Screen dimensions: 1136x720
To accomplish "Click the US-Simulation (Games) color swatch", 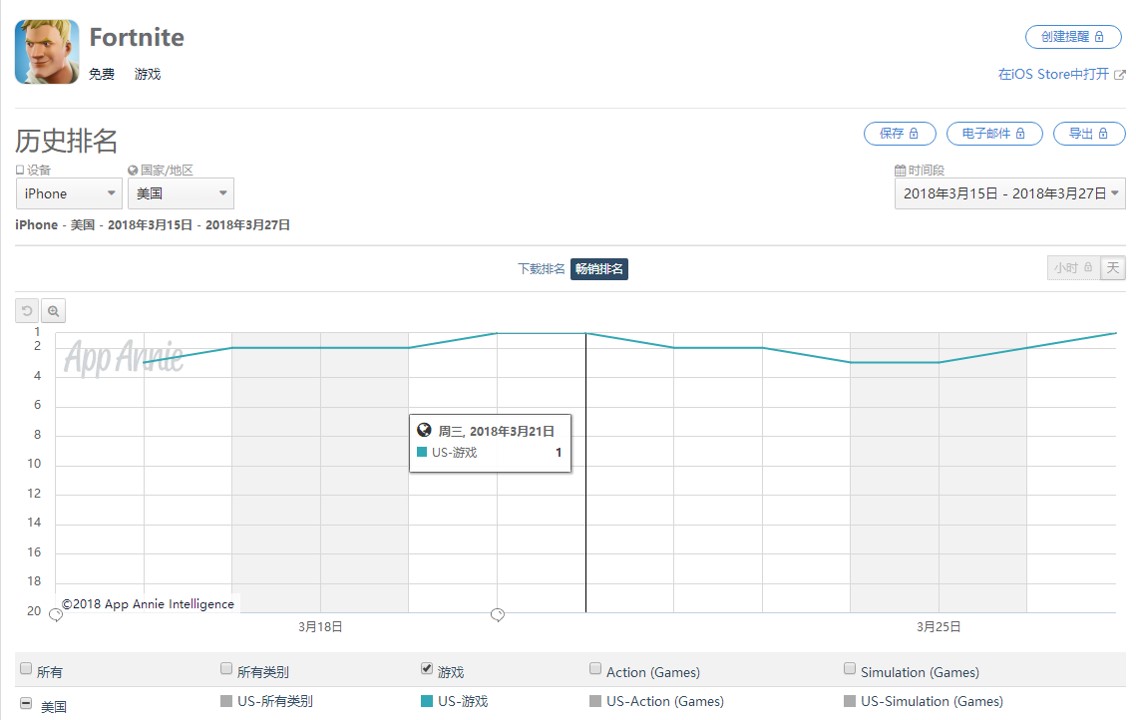I will (850, 701).
